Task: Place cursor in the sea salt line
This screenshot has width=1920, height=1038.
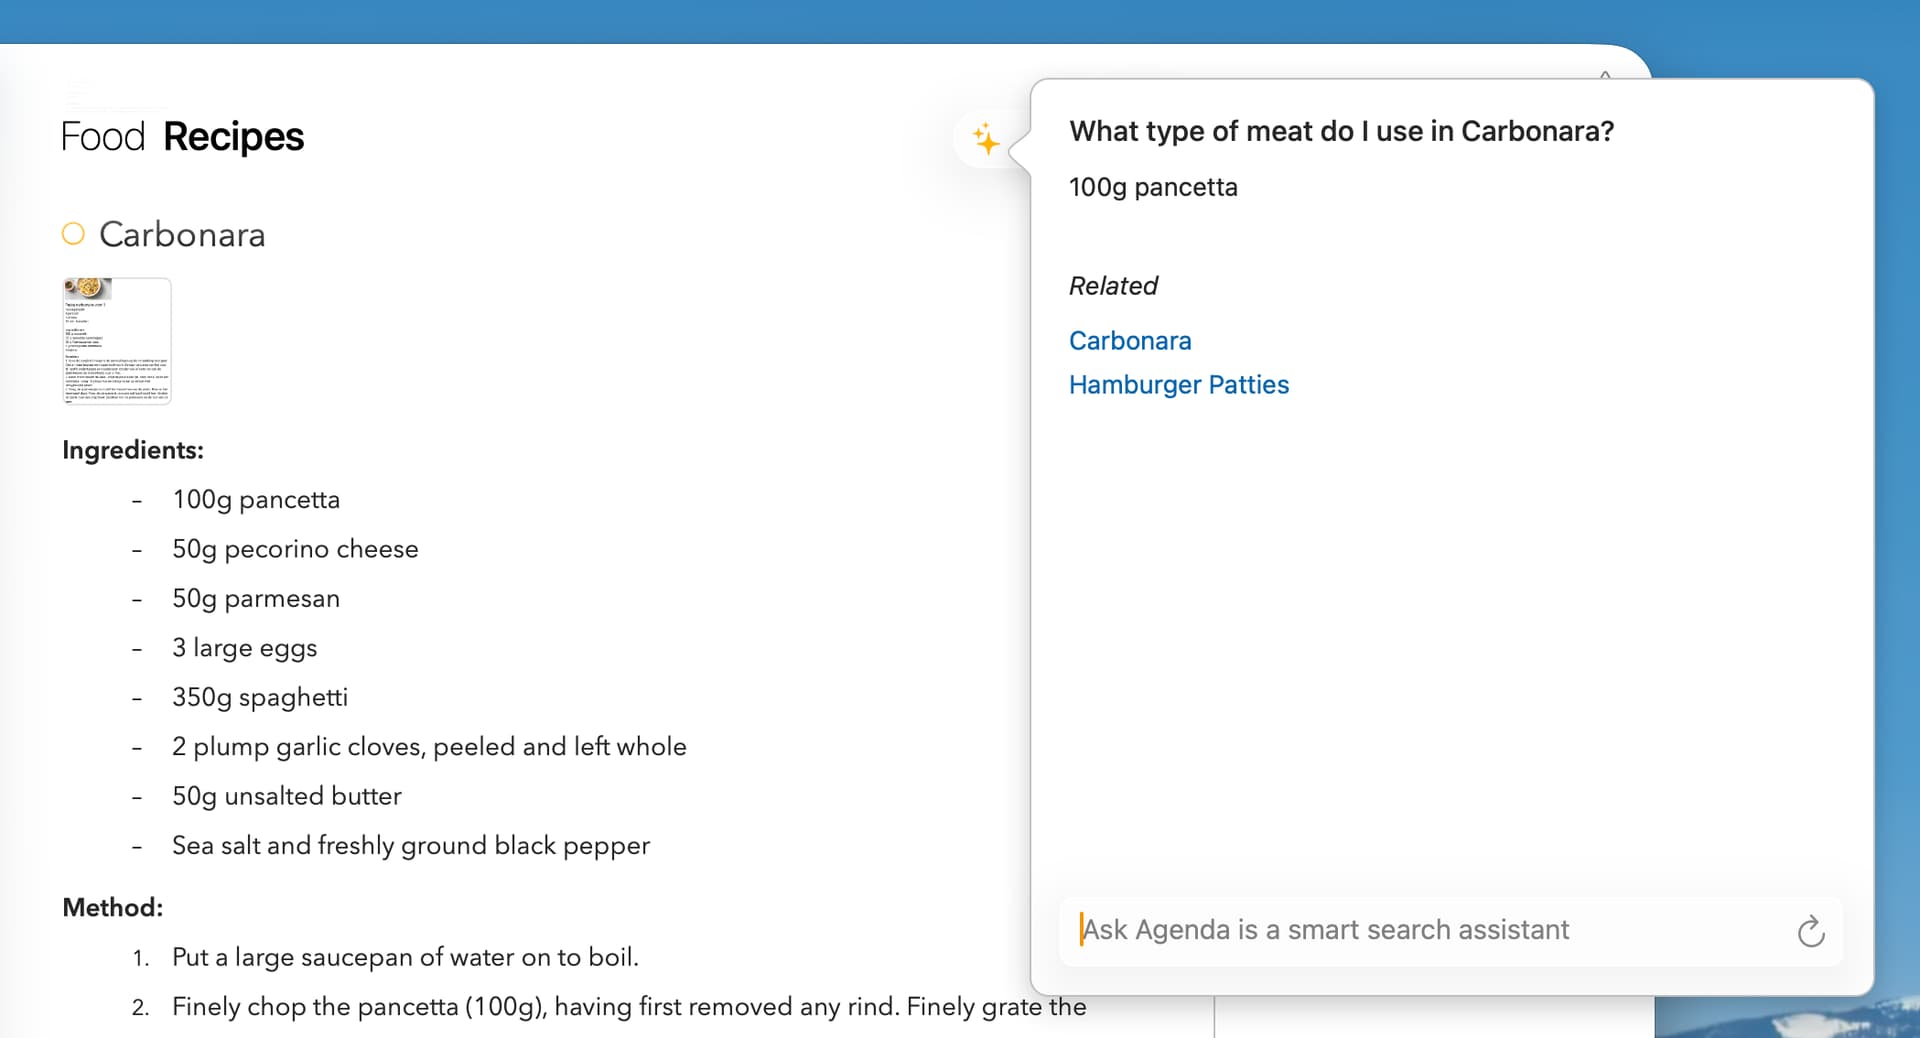Action: 410,846
